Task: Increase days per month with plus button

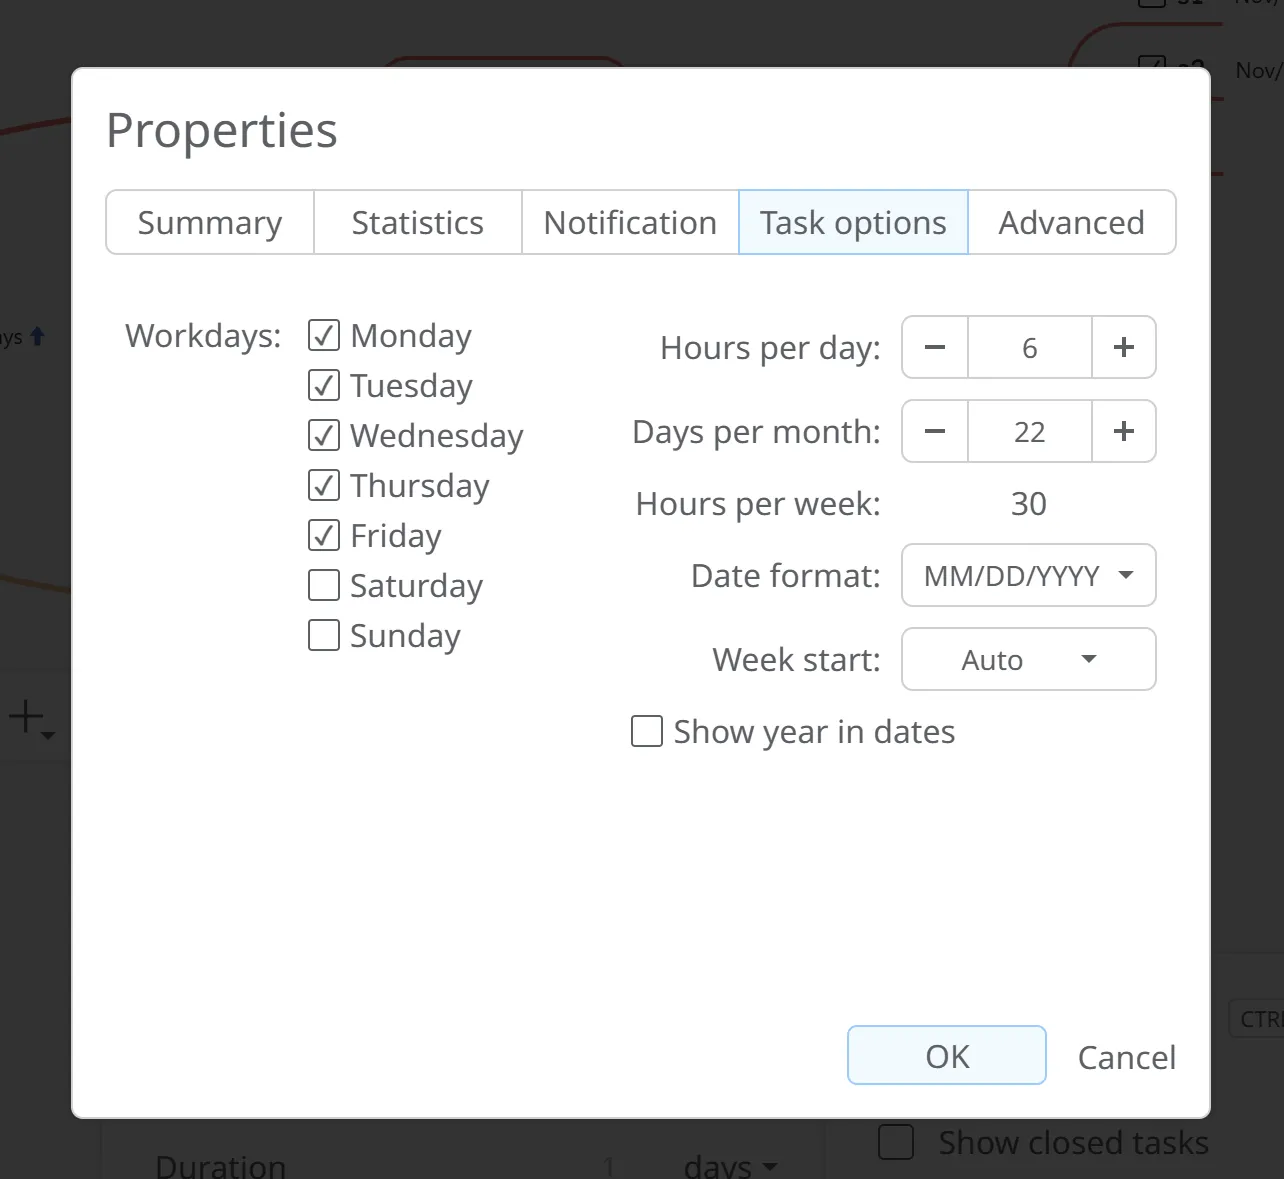Action: (x=1124, y=432)
